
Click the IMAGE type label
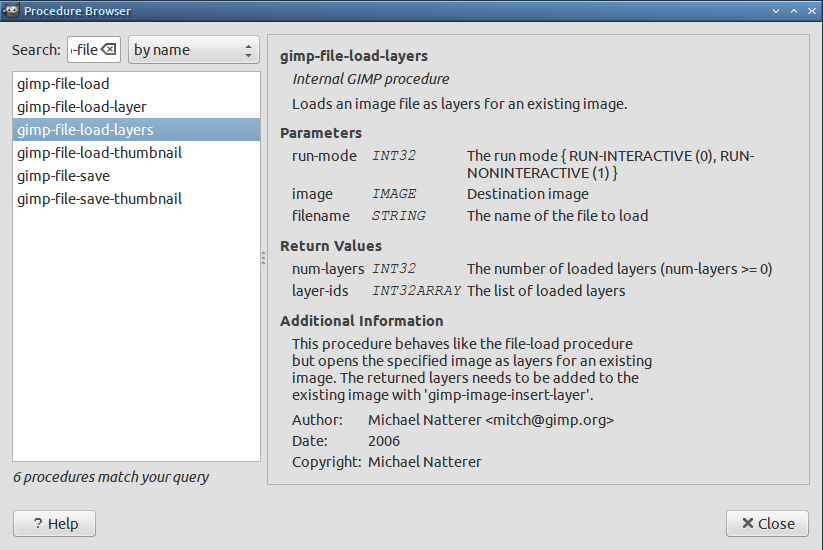click(394, 194)
